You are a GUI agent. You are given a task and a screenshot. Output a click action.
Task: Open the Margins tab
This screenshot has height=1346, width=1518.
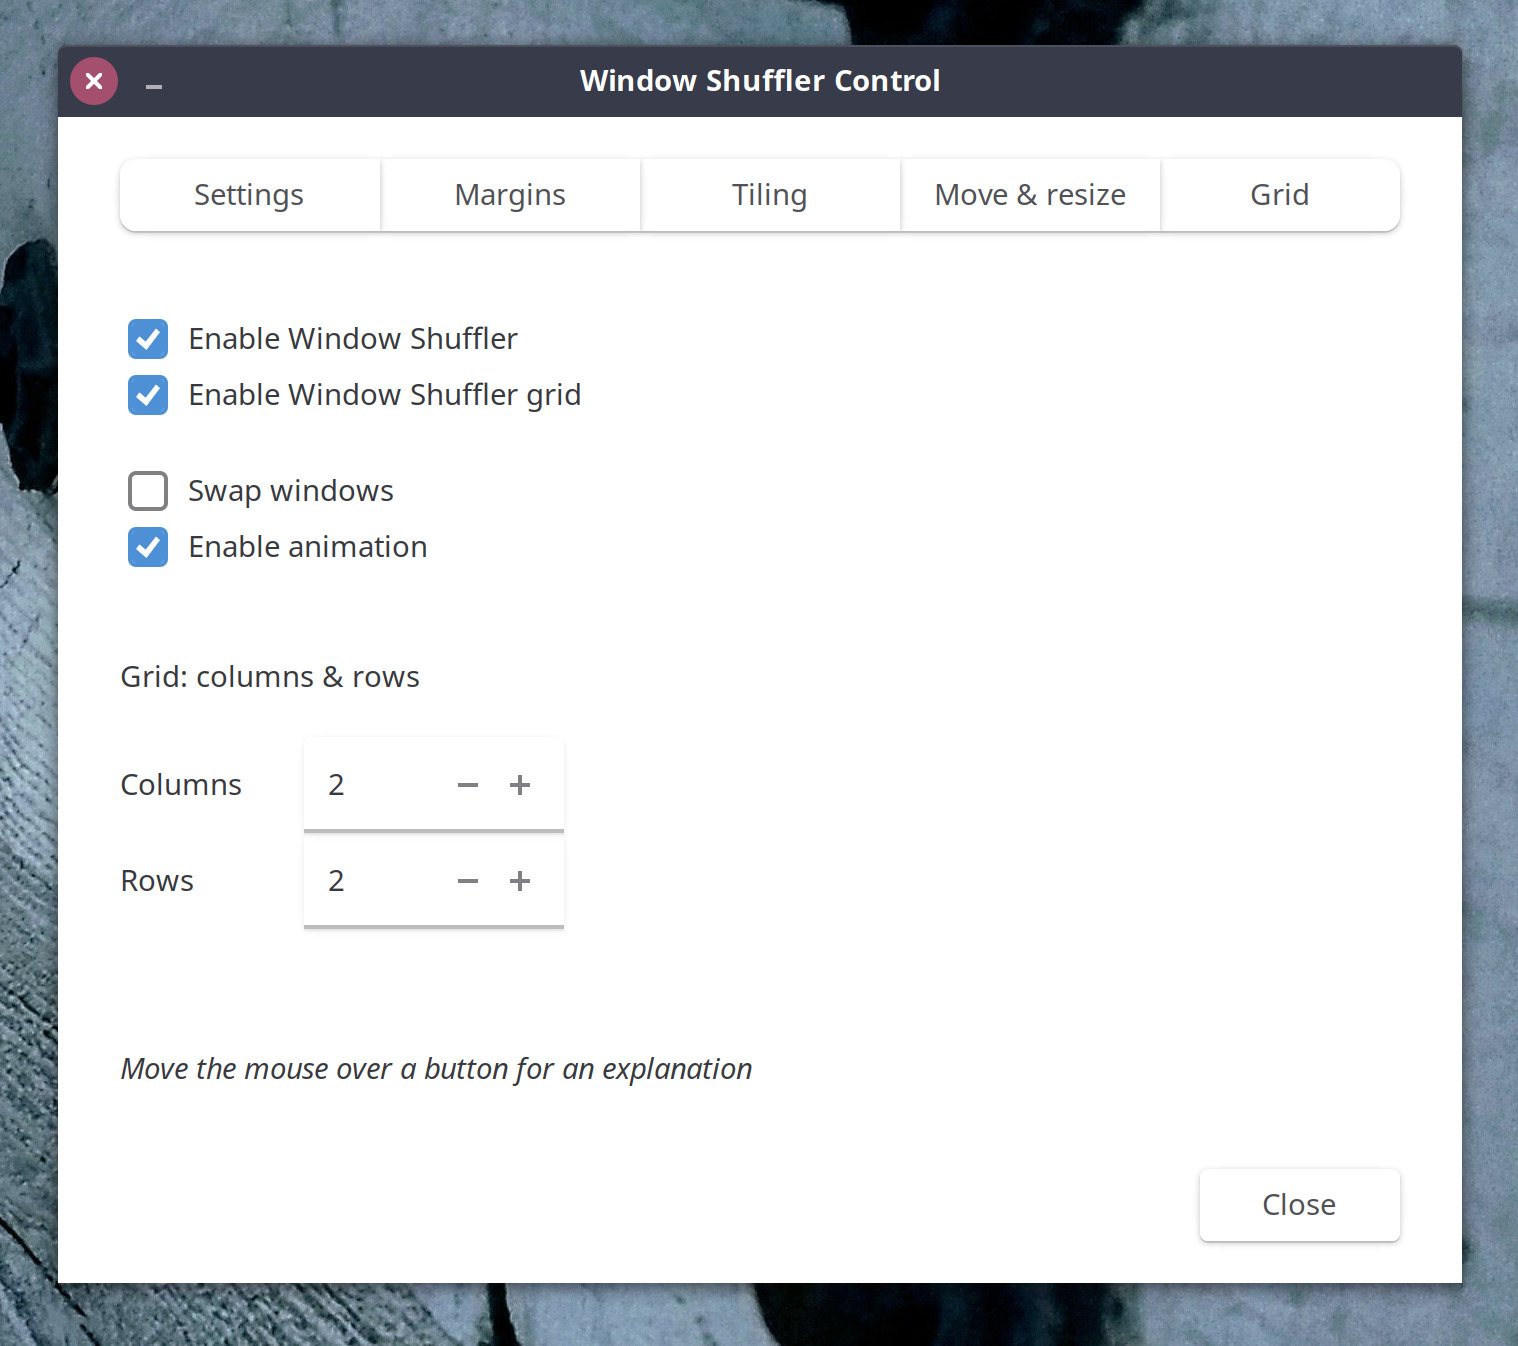pyautogui.click(x=510, y=195)
